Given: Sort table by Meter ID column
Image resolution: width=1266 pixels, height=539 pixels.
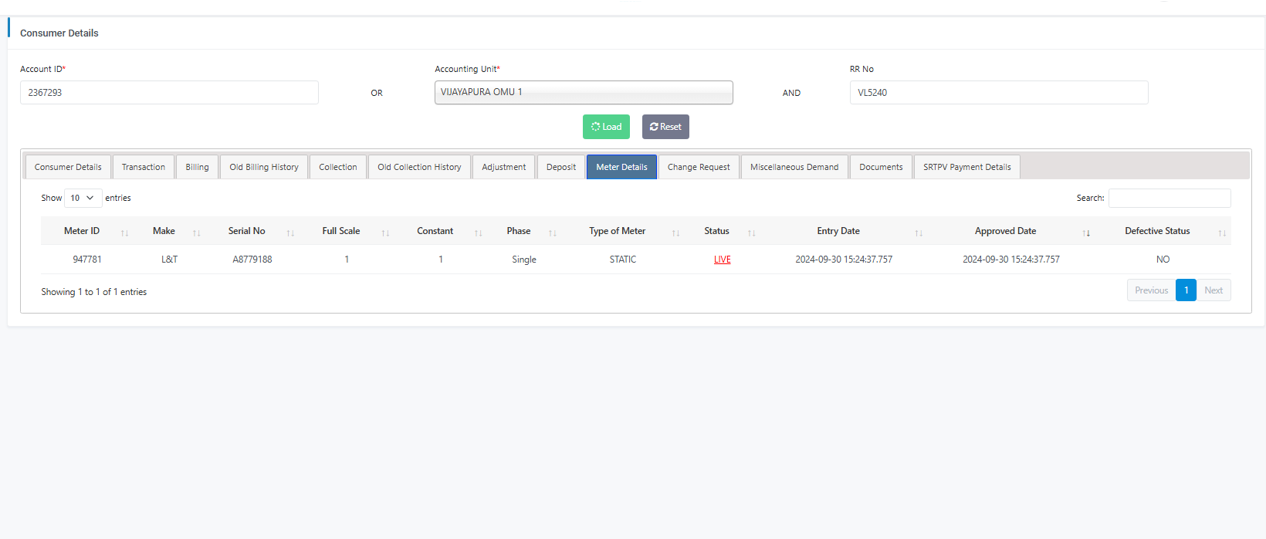Looking at the screenshot, I should tap(82, 231).
